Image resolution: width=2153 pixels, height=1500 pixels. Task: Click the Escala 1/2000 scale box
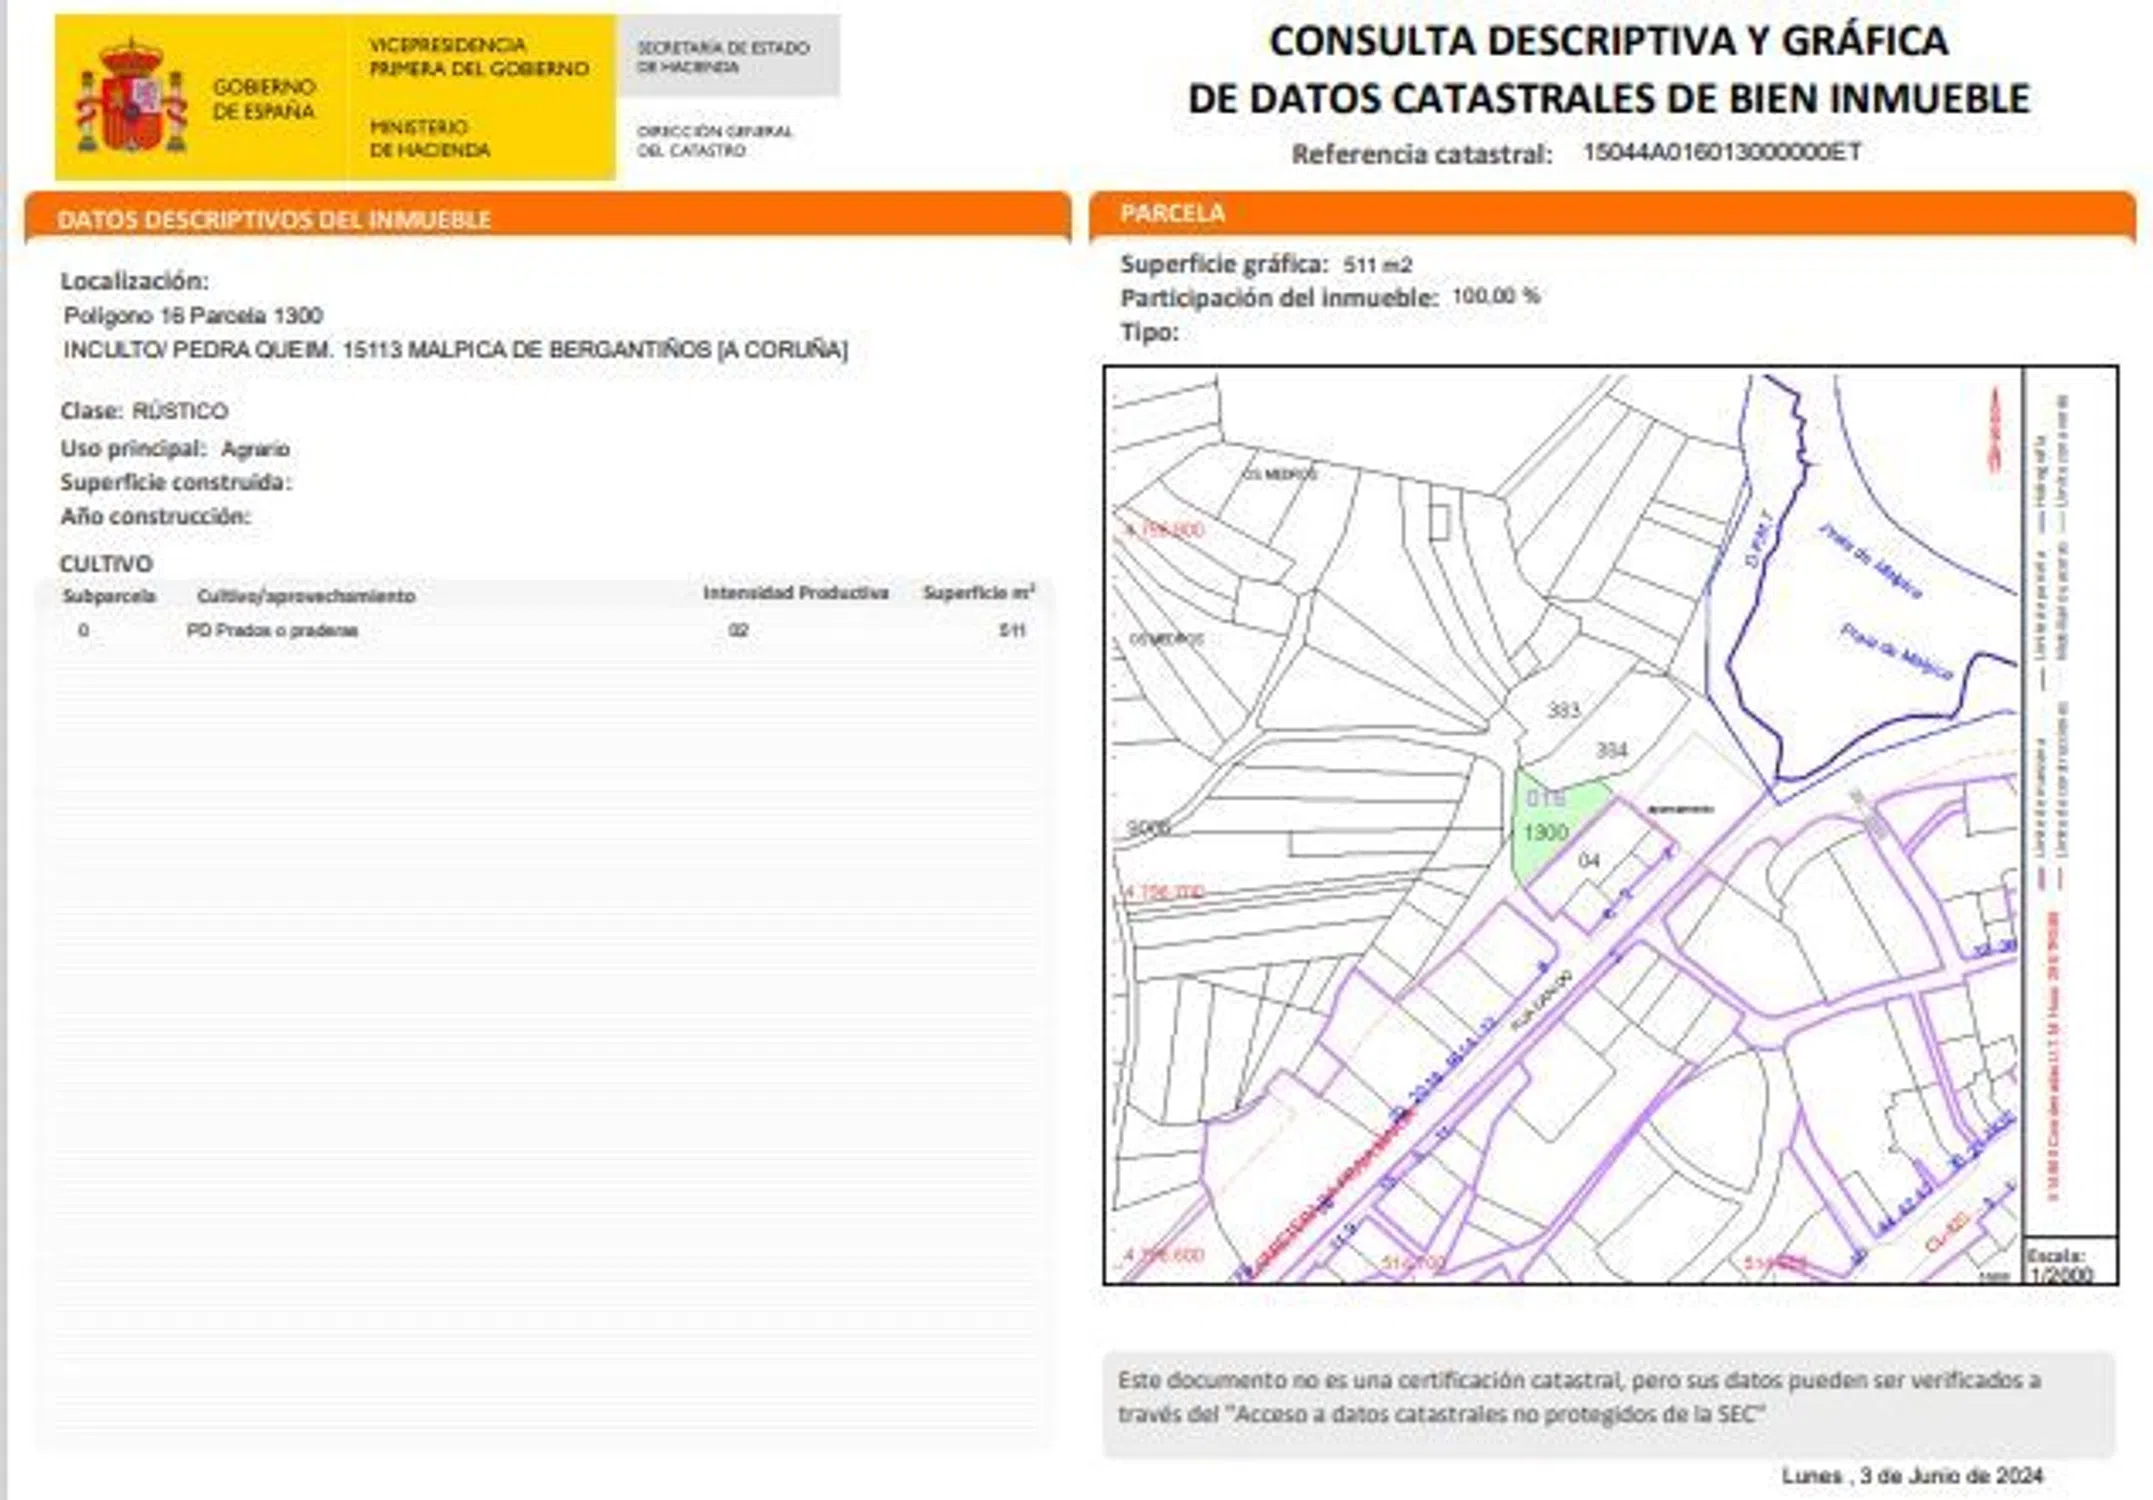[x=2064, y=1264]
